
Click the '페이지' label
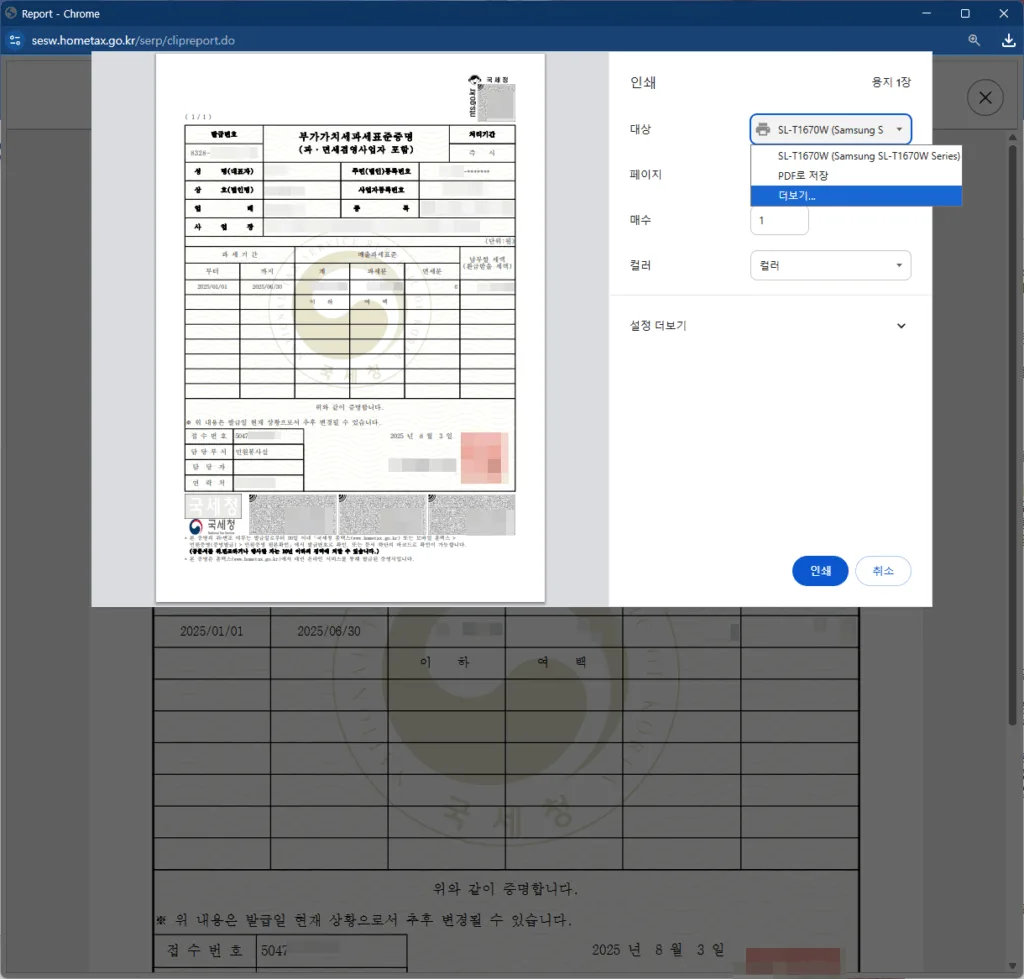[645, 174]
